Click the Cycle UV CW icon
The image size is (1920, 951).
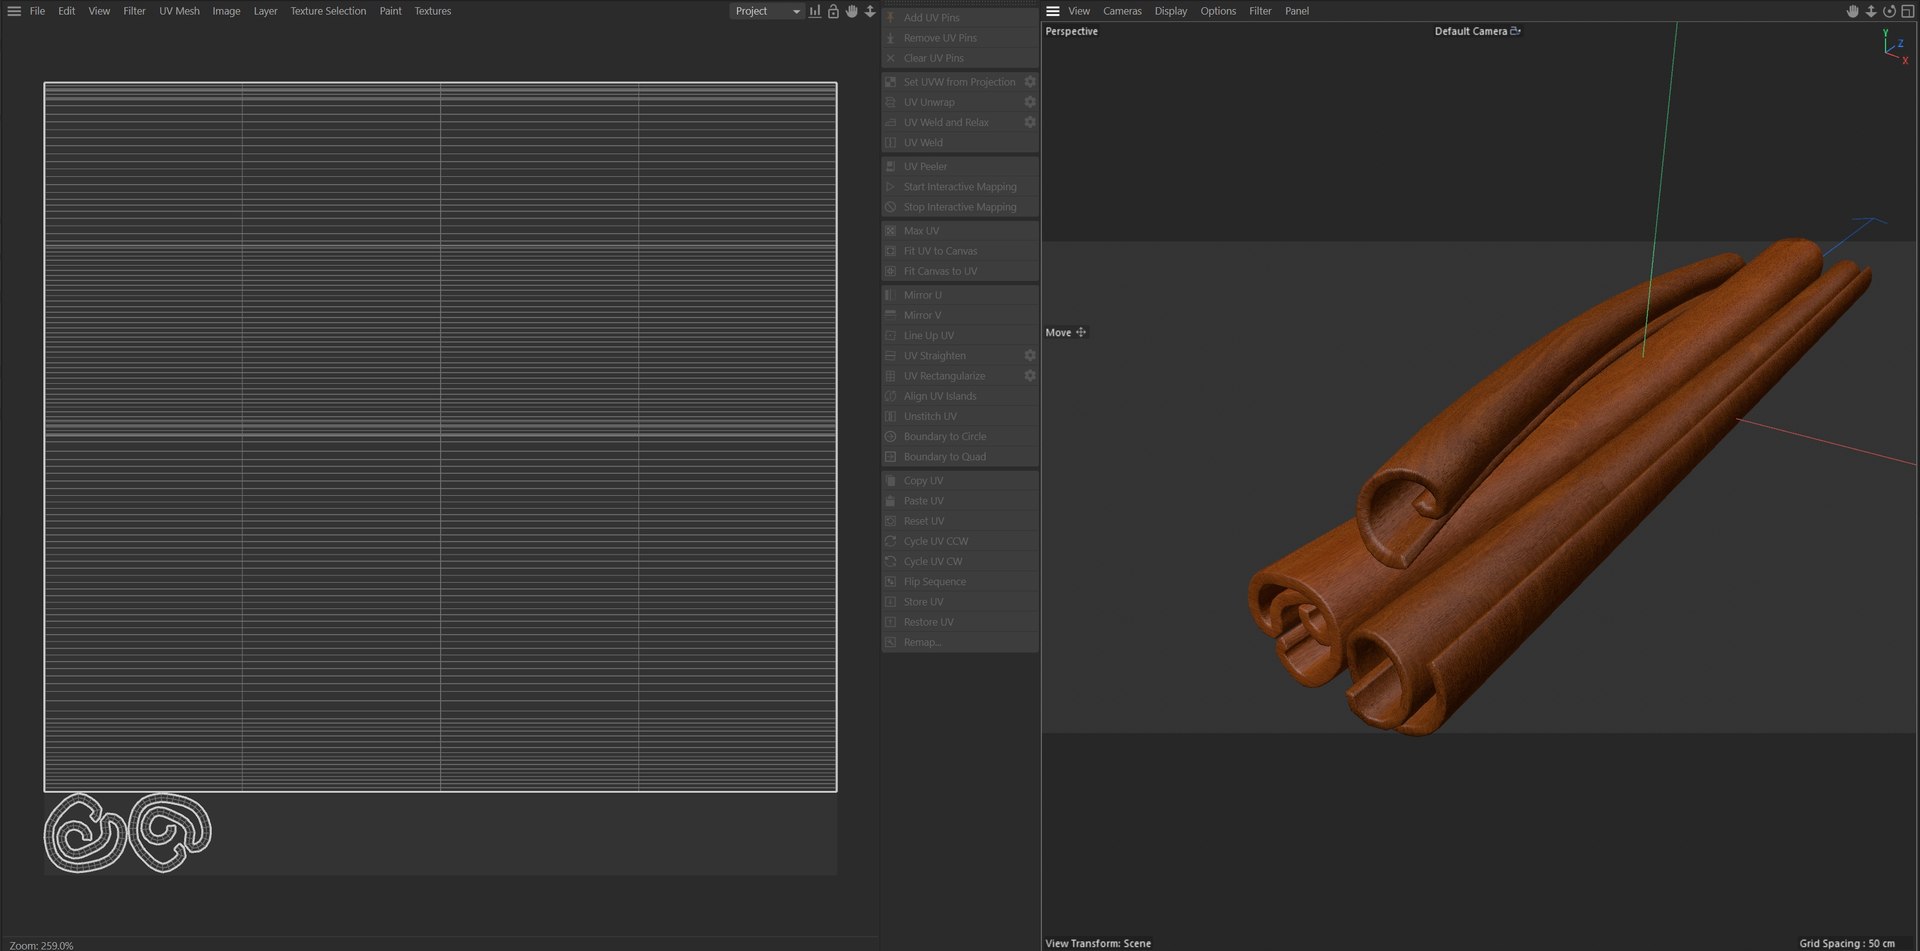(x=890, y=561)
